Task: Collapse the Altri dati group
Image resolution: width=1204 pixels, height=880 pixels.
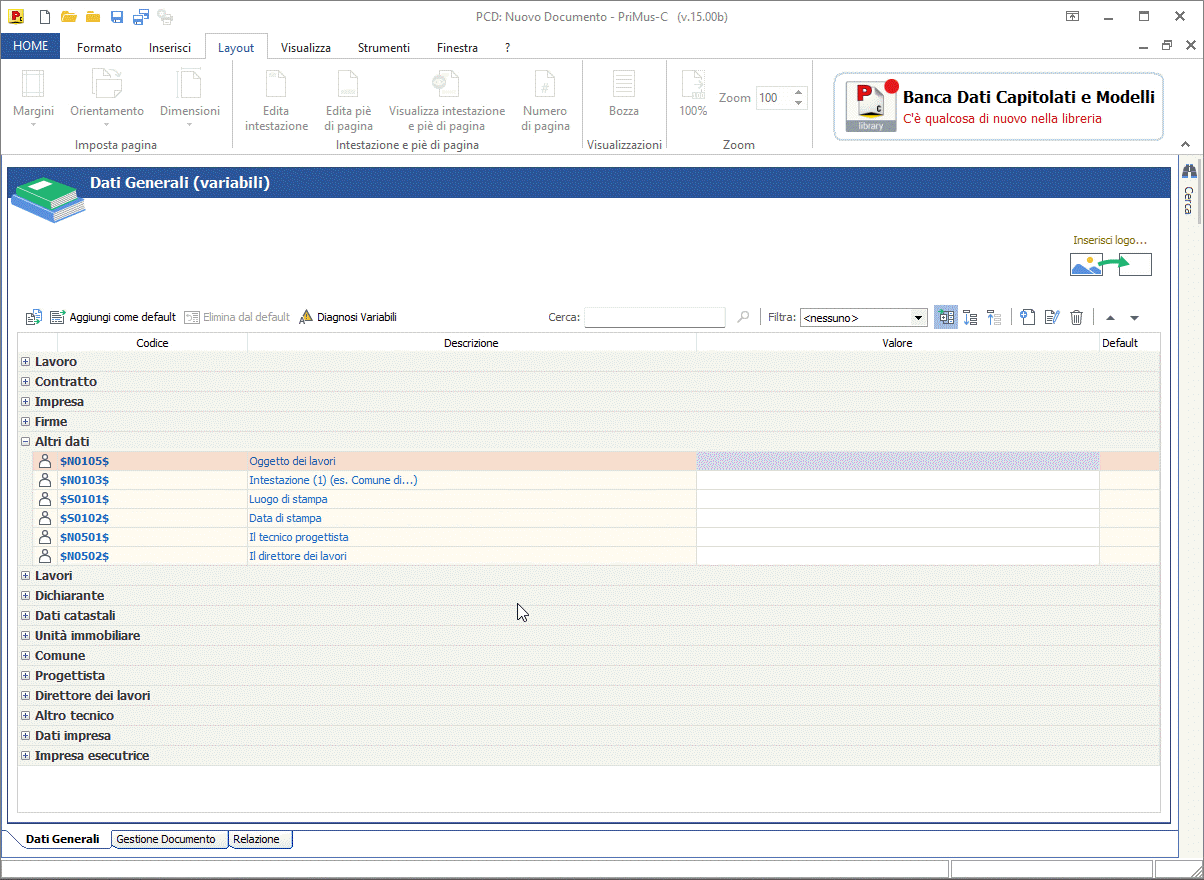Action: point(25,441)
